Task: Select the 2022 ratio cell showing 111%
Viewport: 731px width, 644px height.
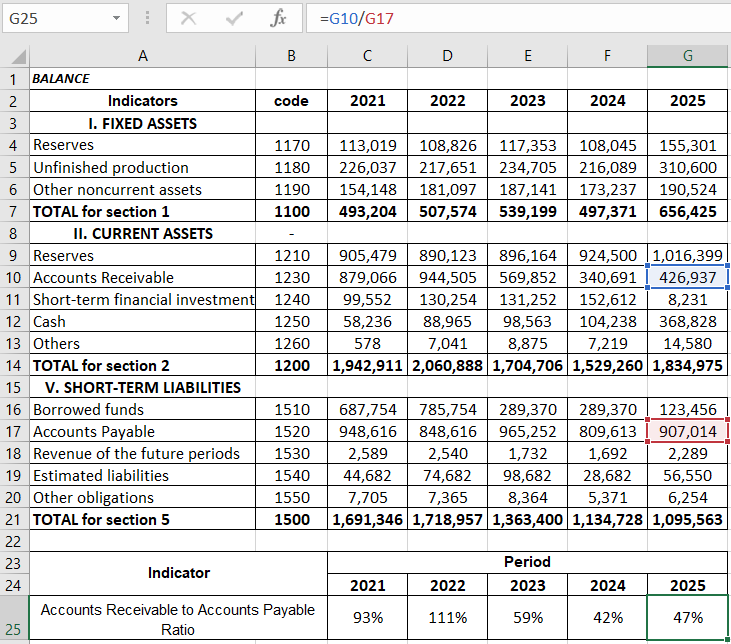Action: [x=447, y=618]
